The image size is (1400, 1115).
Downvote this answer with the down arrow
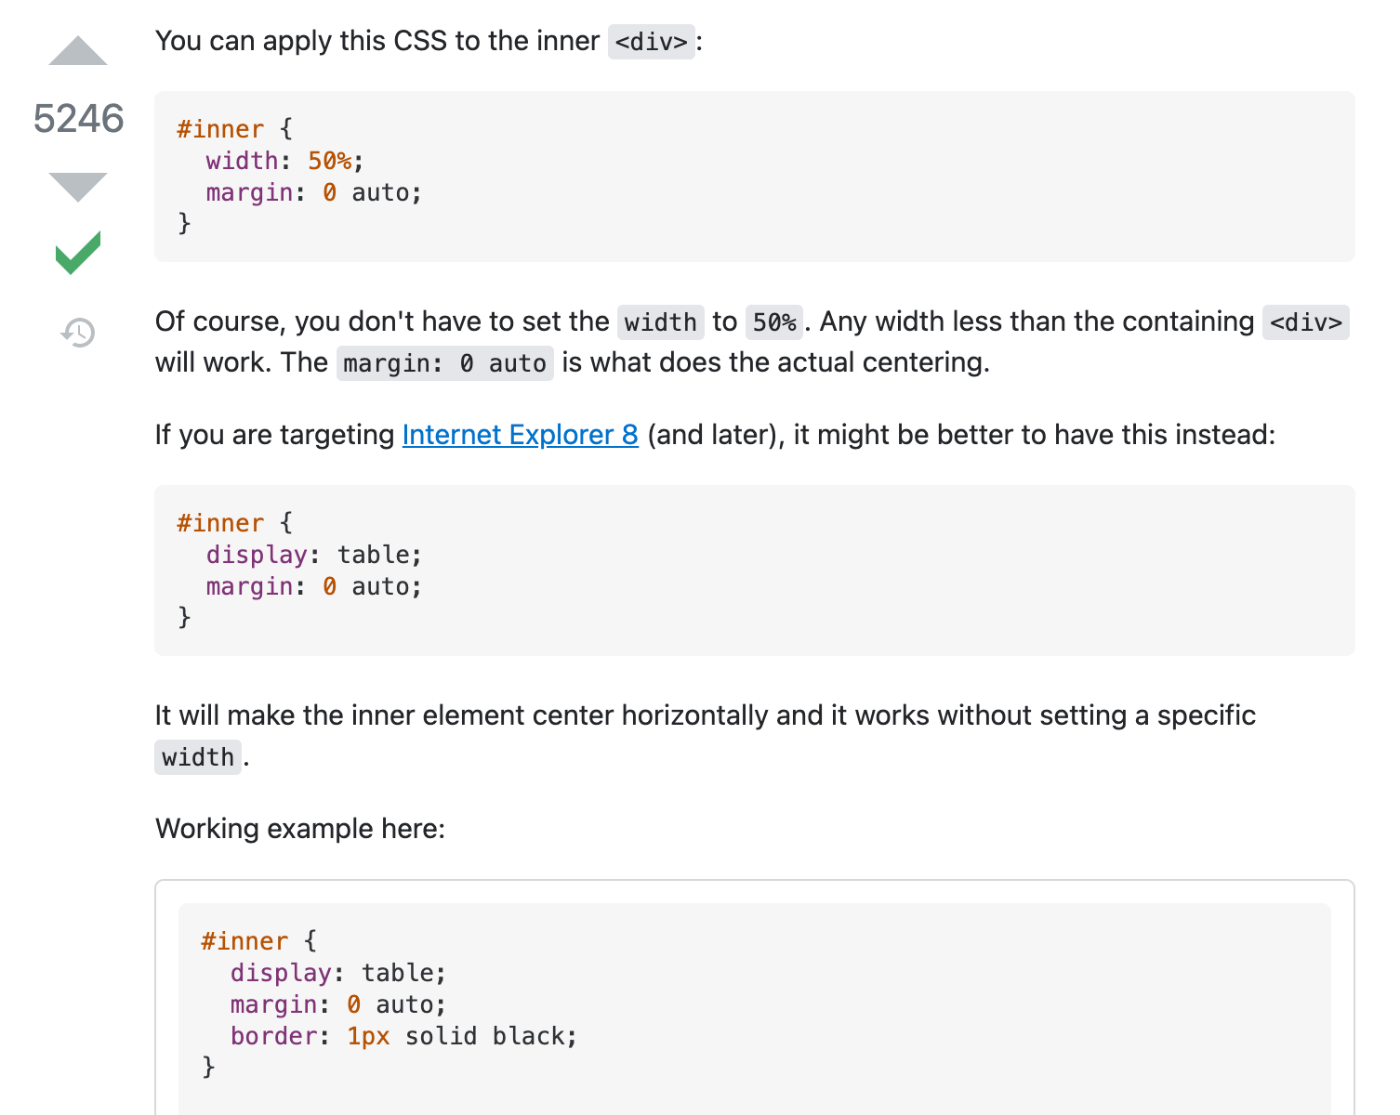(78, 186)
